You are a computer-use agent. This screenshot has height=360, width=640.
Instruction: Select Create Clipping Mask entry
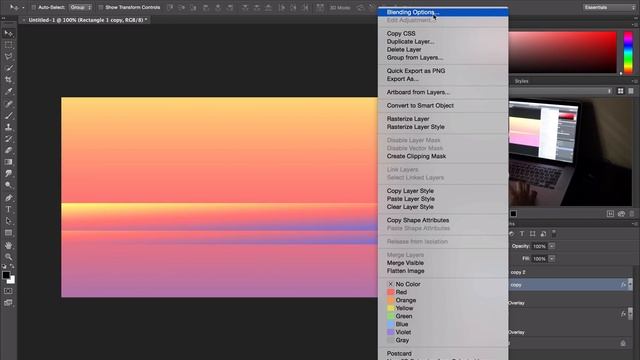(443, 156)
